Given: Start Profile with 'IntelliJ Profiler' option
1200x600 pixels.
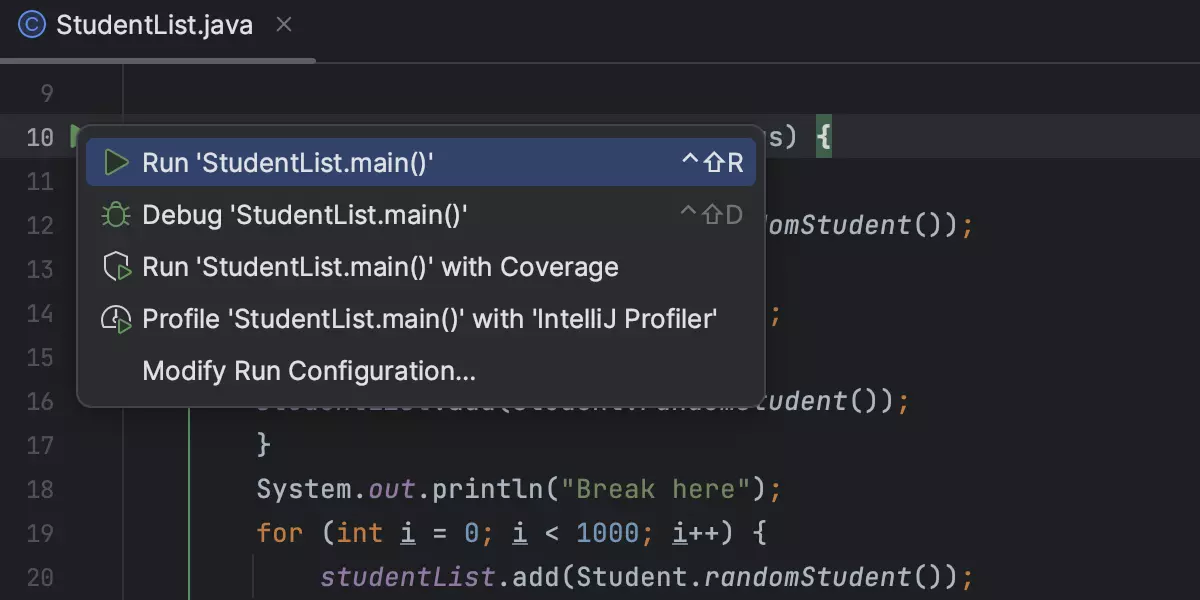Looking at the screenshot, I should (x=430, y=319).
